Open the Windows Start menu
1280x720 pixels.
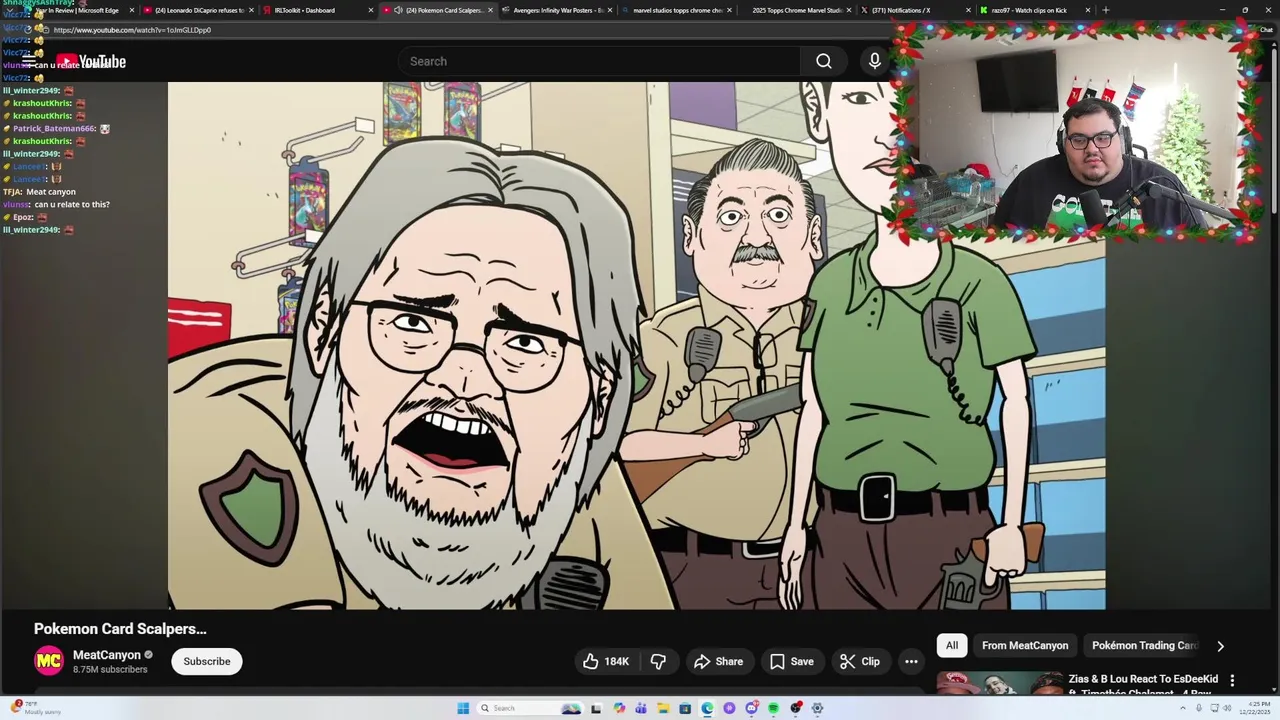click(x=463, y=708)
